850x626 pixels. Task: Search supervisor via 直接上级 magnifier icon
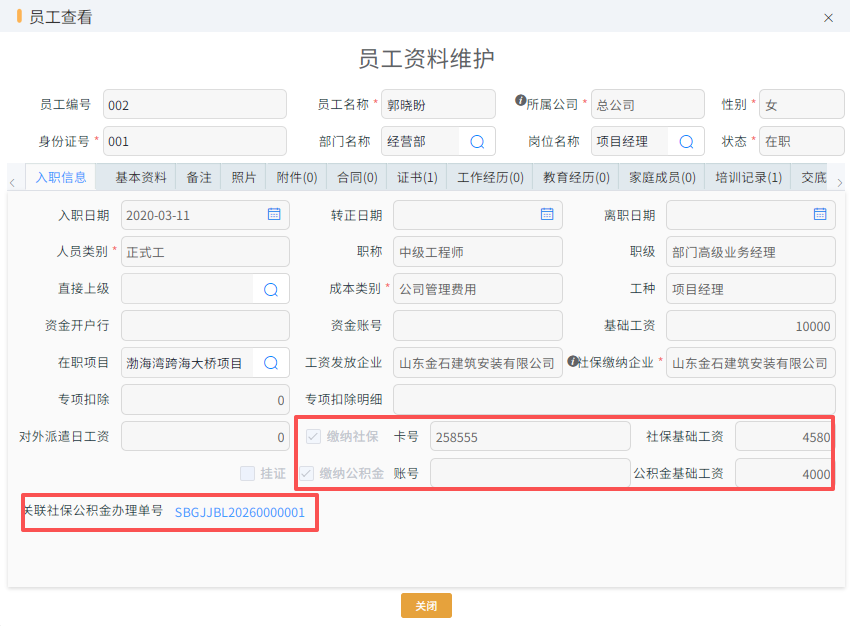pyautogui.click(x=271, y=289)
